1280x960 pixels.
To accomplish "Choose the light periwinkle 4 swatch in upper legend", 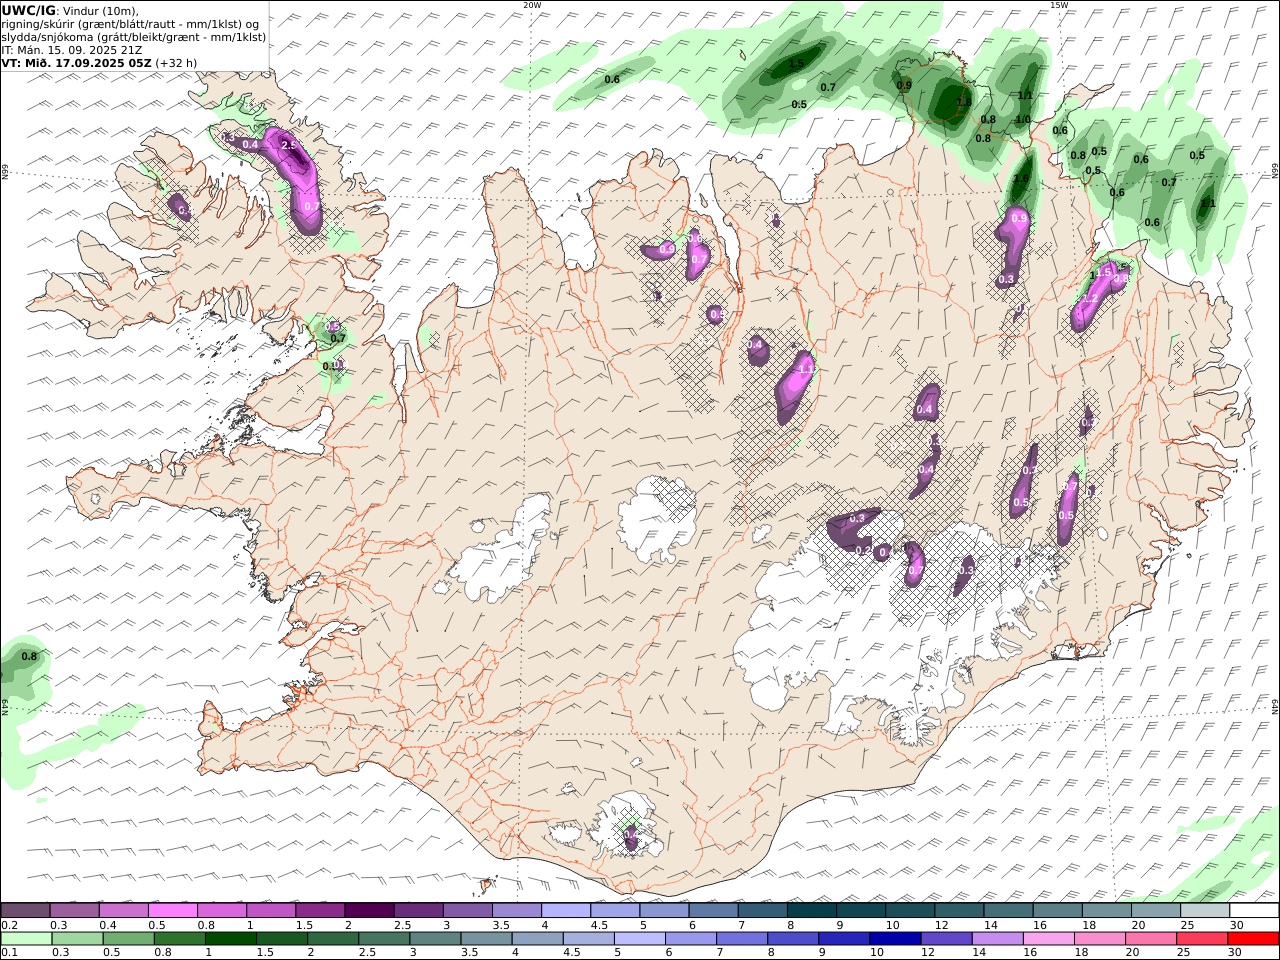I will click(566, 911).
